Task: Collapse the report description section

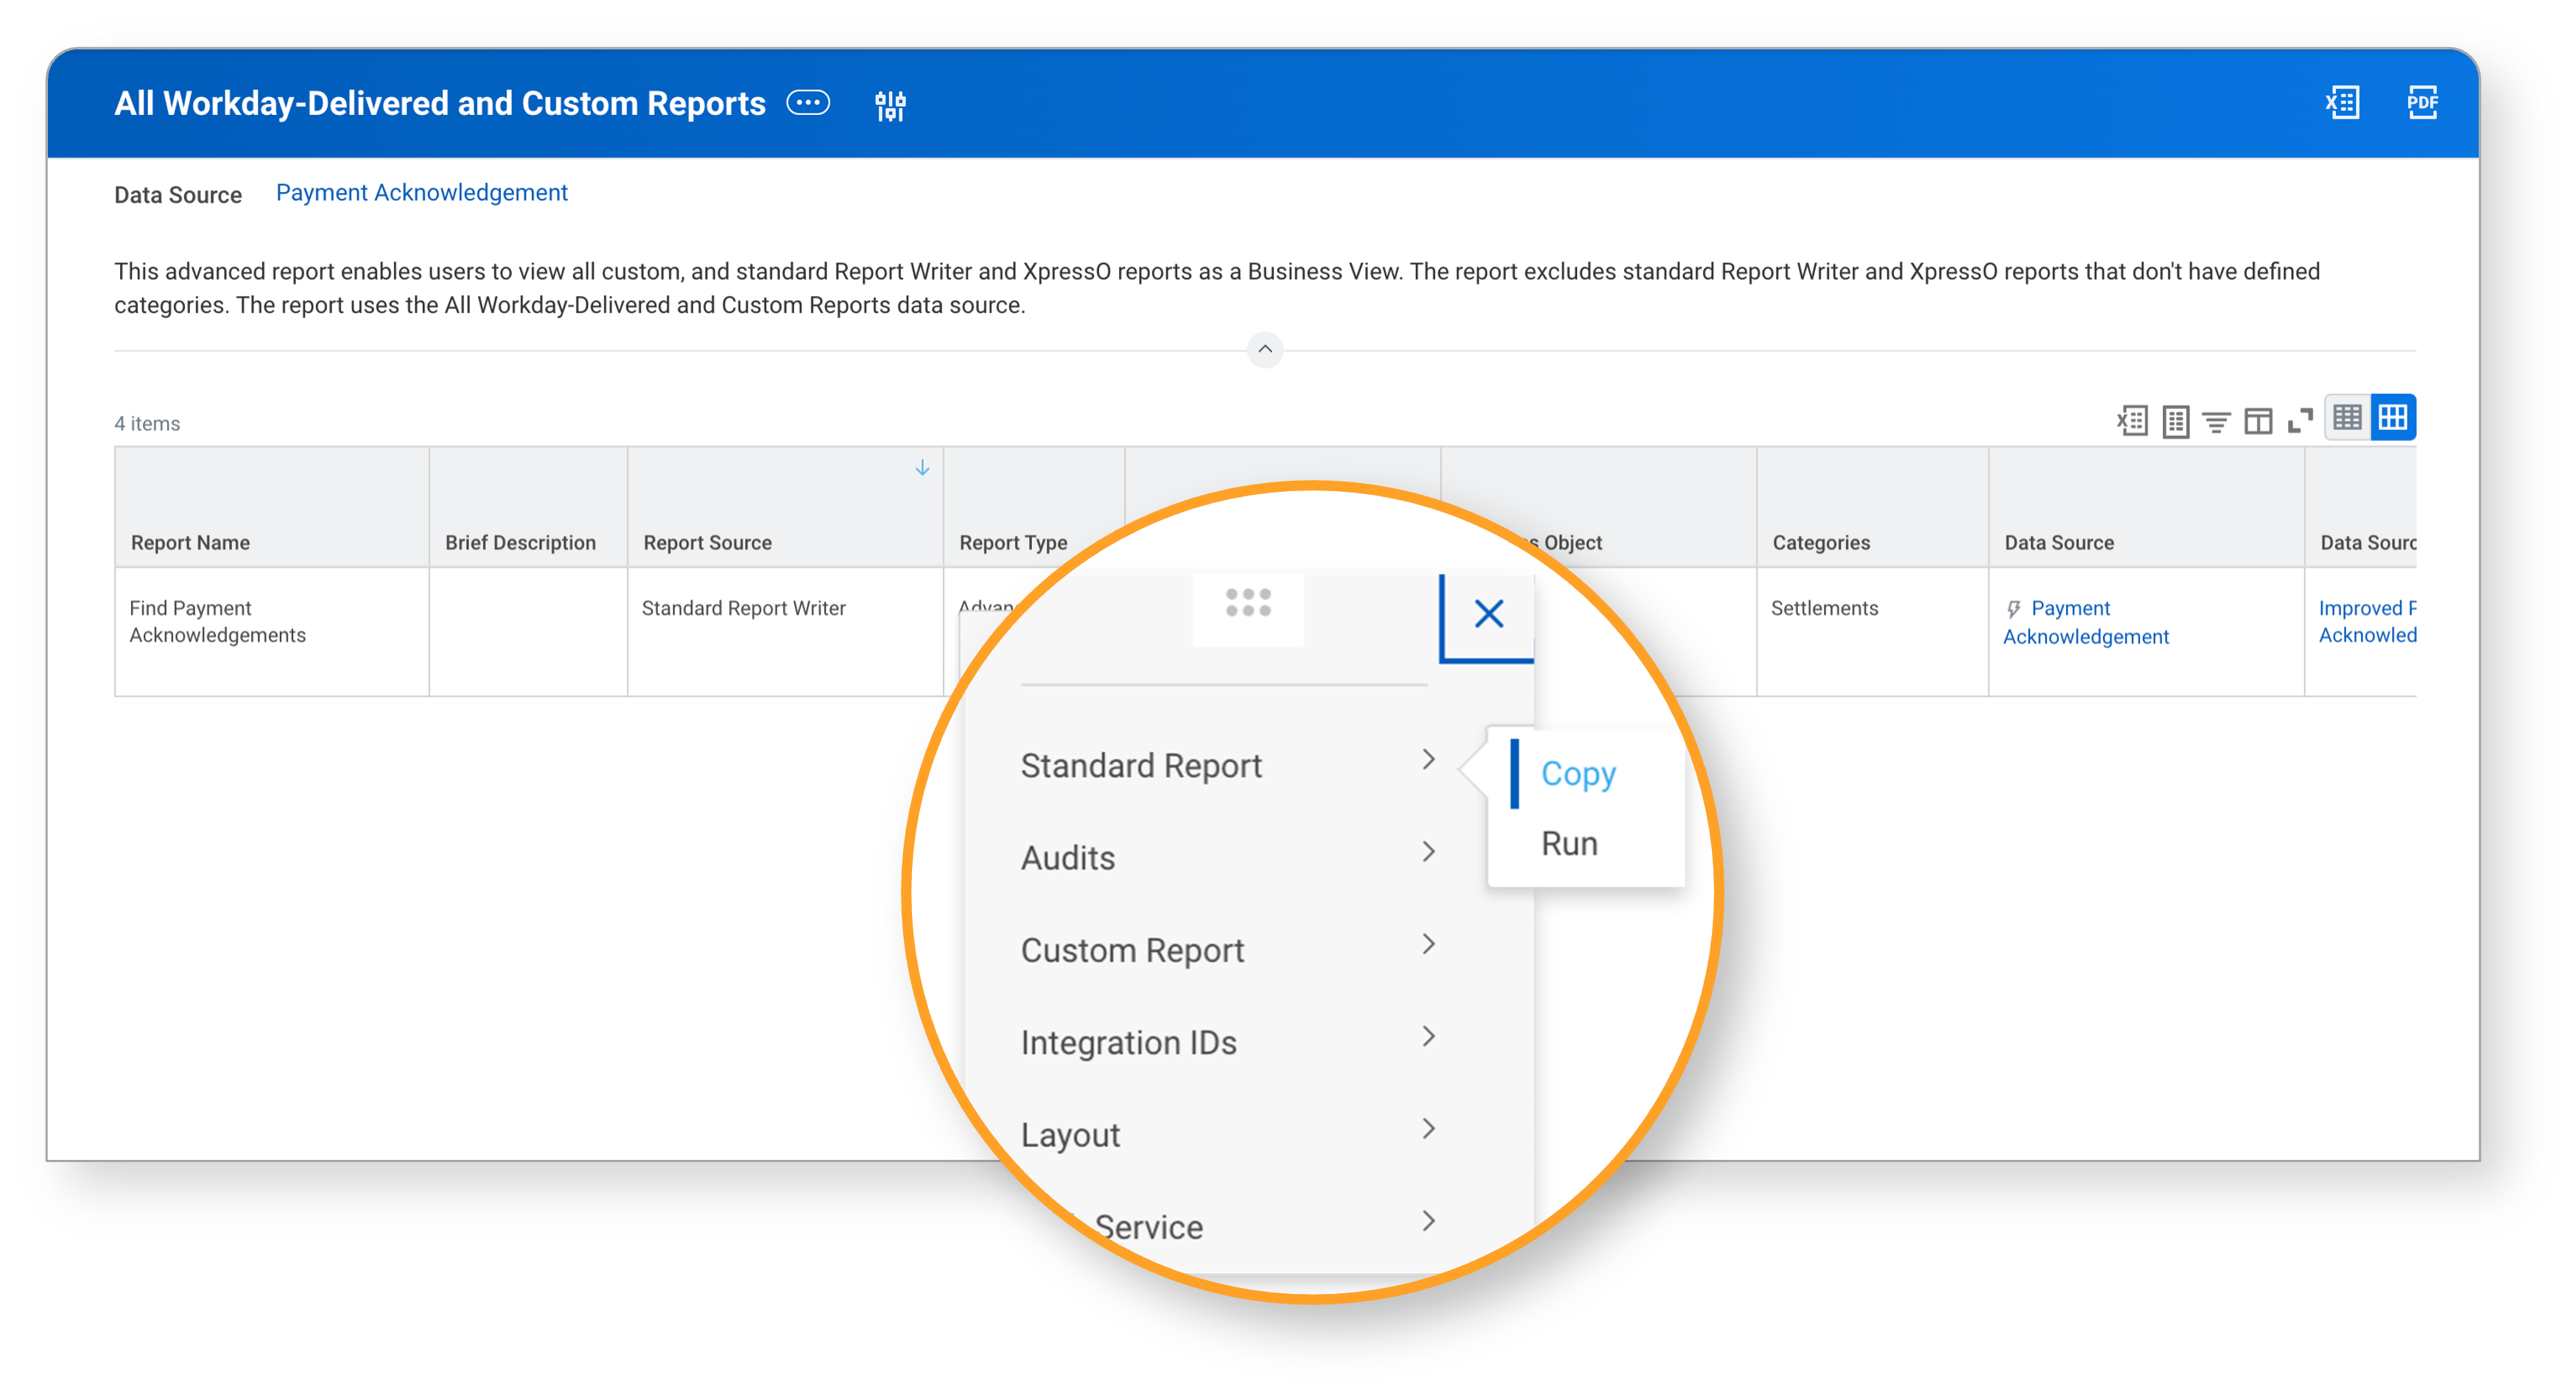Action: 1265,349
